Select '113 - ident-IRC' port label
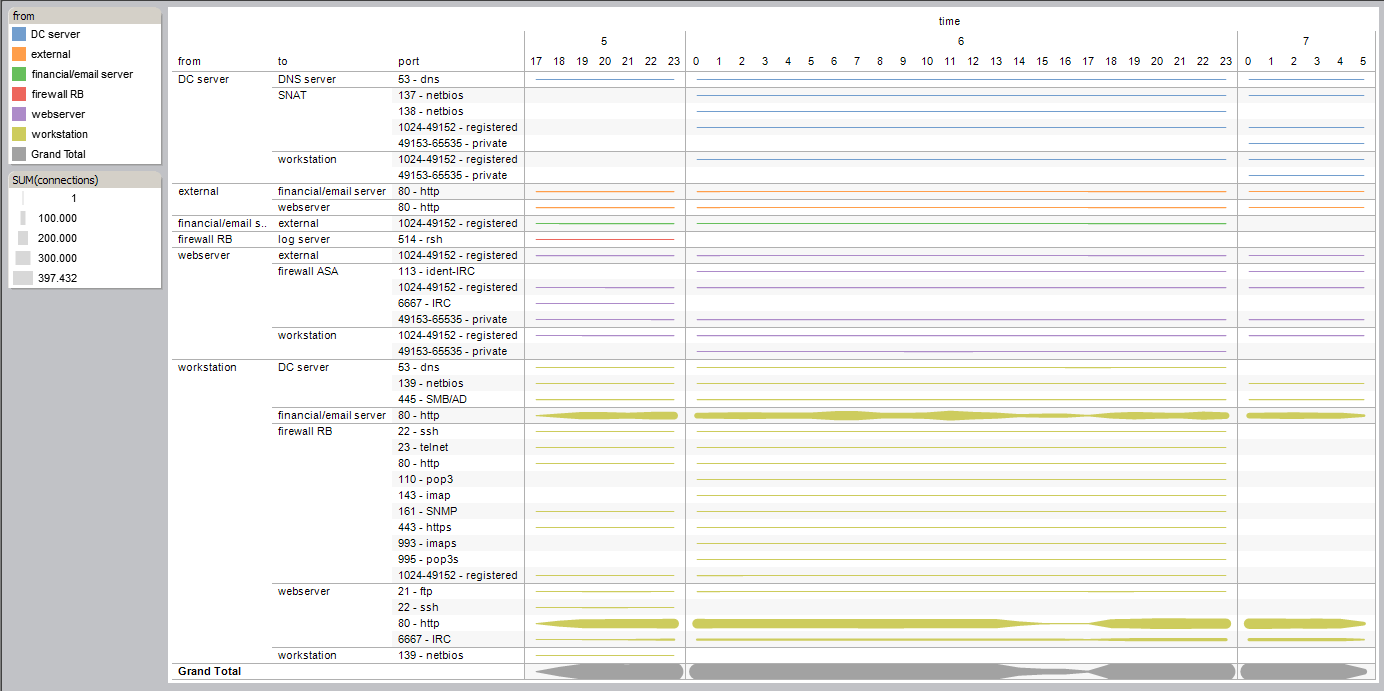Image resolution: width=1384 pixels, height=691 pixels. [x=434, y=271]
